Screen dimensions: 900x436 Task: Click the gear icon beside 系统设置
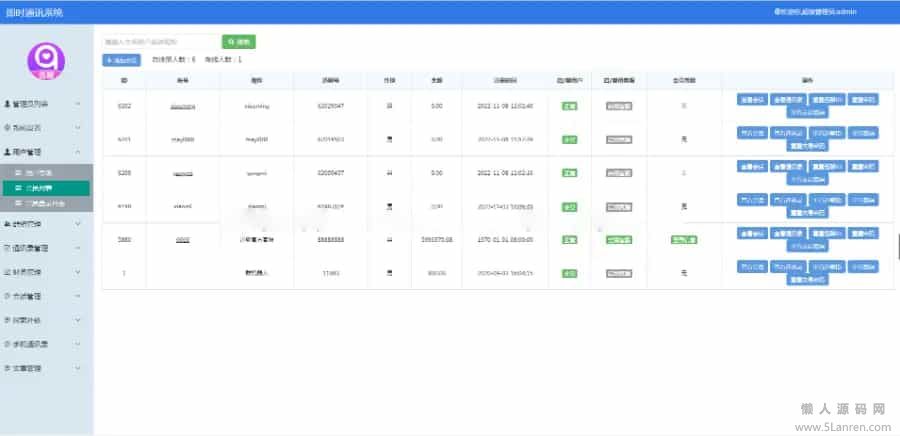coord(7,128)
